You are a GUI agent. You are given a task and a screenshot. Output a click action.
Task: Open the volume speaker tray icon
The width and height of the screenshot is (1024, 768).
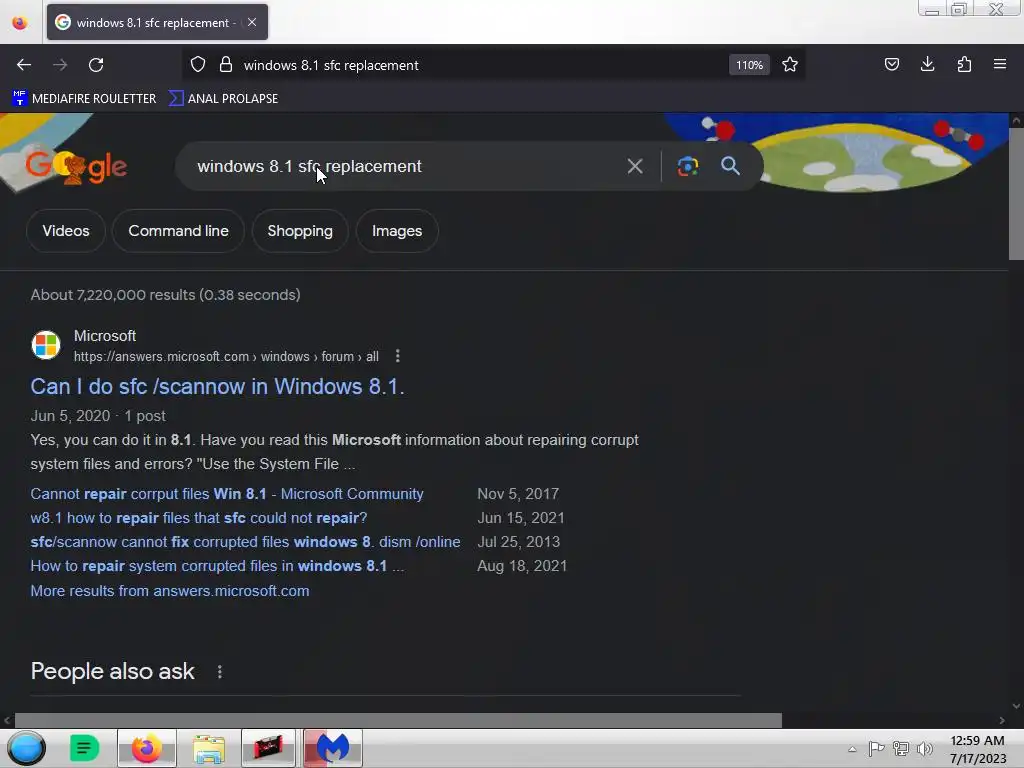[x=925, y=748]
